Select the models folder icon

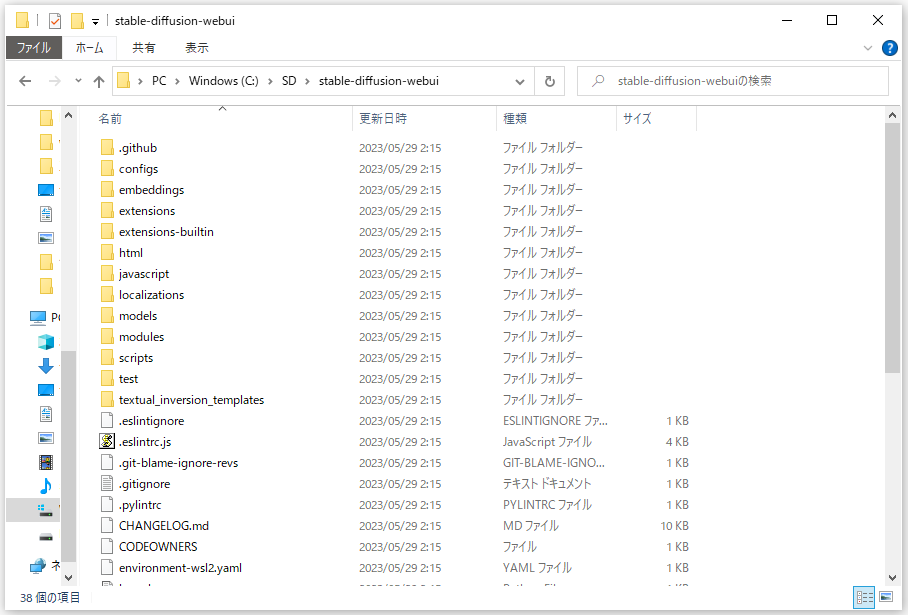click(107, 316)
